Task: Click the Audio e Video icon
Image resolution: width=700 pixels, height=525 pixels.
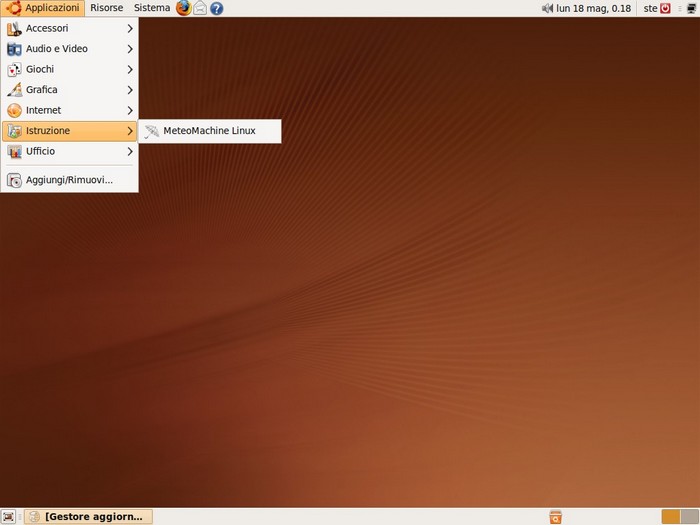Action: [x=14, y=49]
